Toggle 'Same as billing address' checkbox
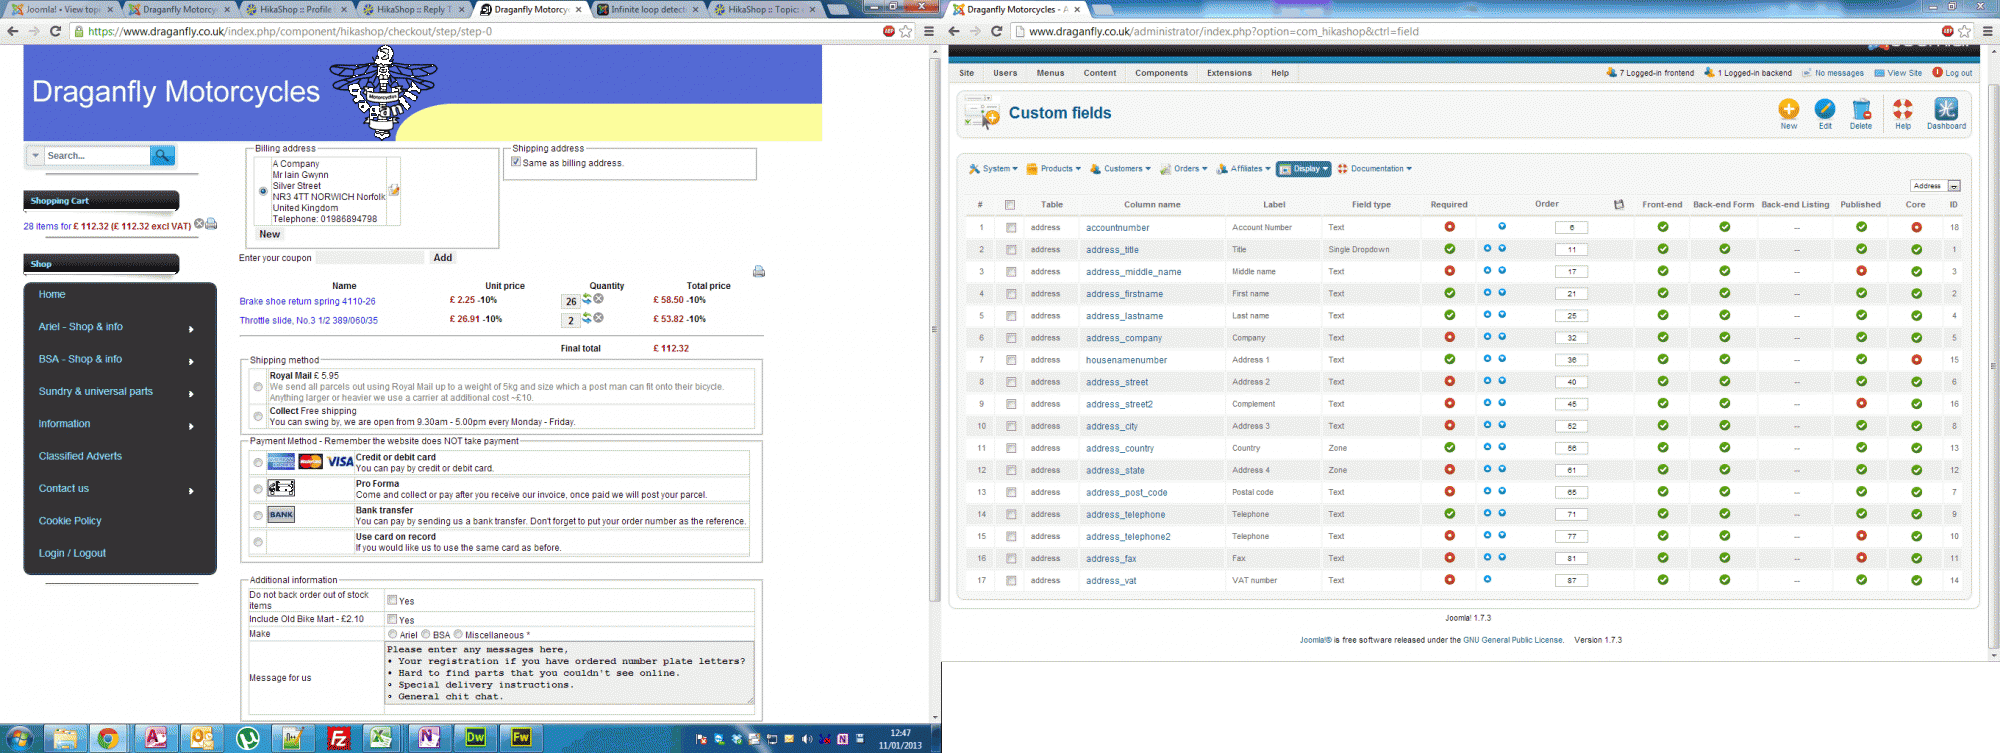Screen dimensions: 2000x753 tap(516, 162)
